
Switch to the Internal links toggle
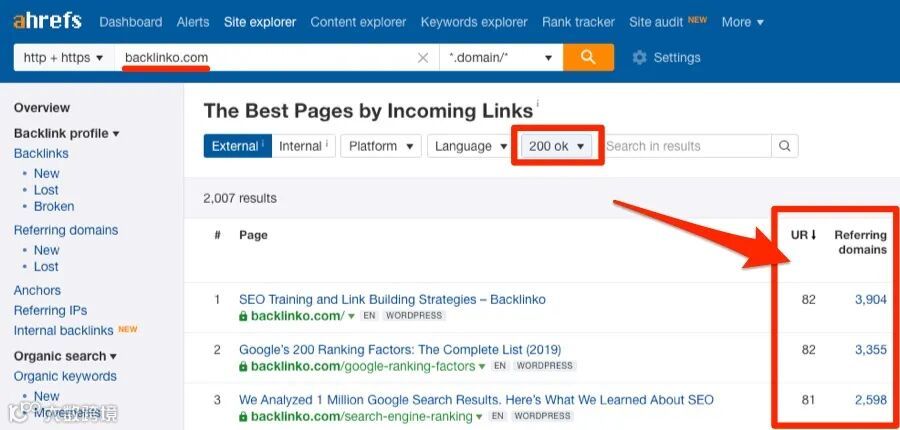(303, 146)
